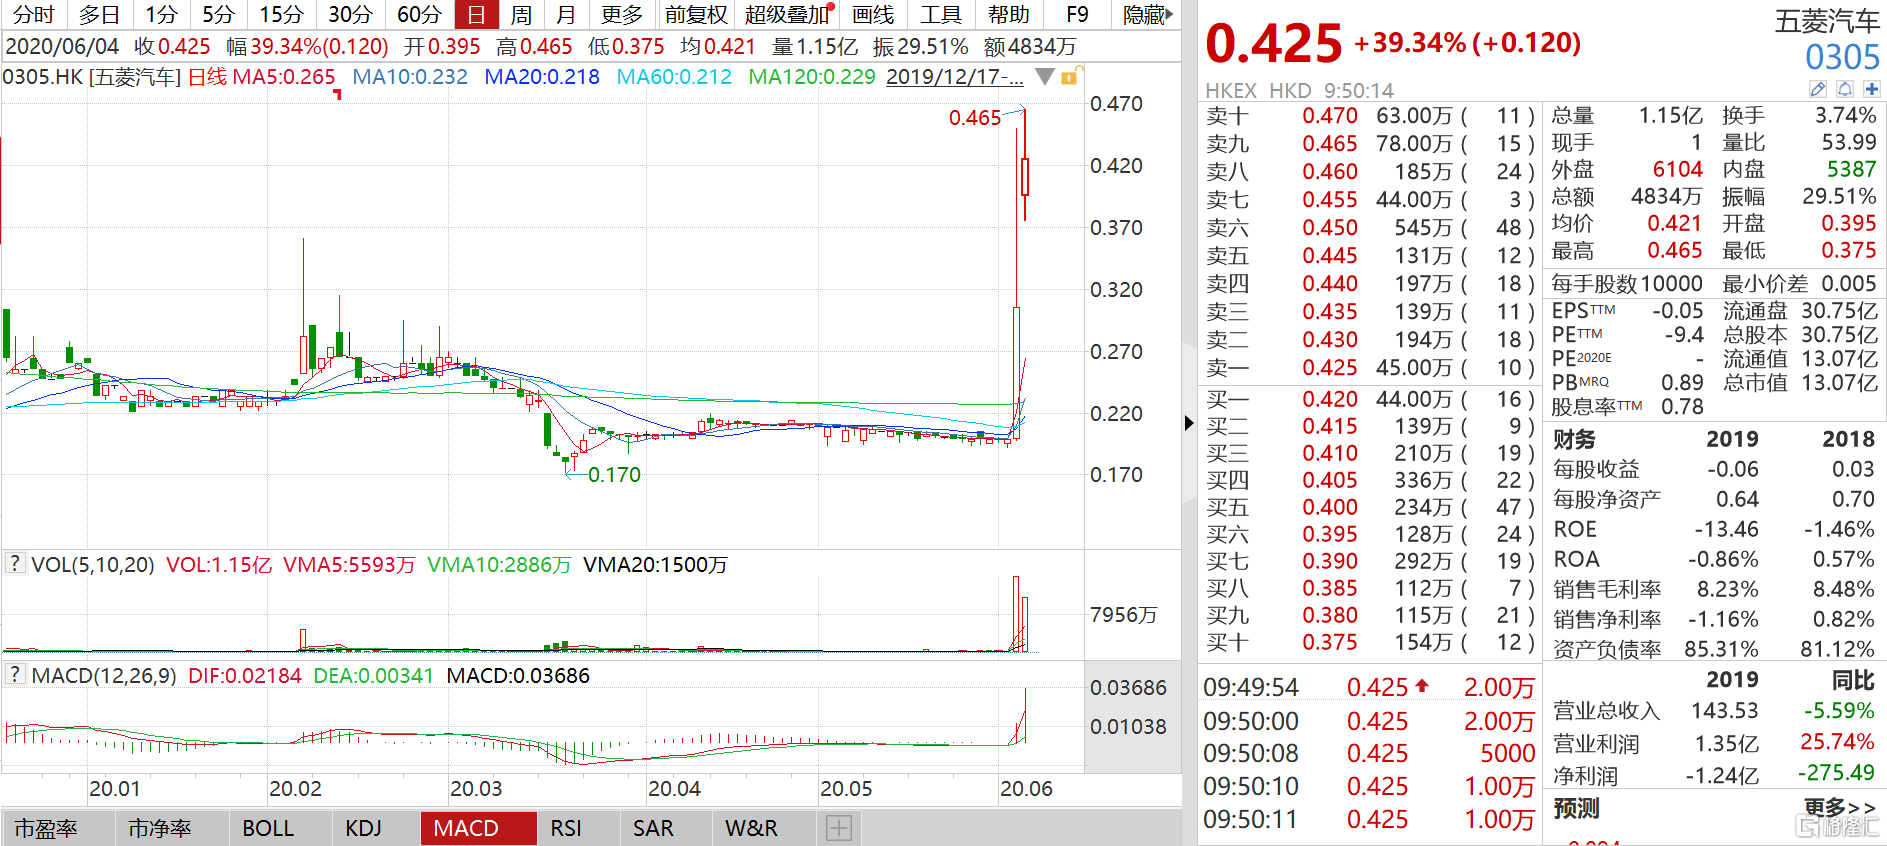Switch indicator to 市盈率
Viewport: 1887px width, 846px height.
pyautogui.click(x=46, y=828)
